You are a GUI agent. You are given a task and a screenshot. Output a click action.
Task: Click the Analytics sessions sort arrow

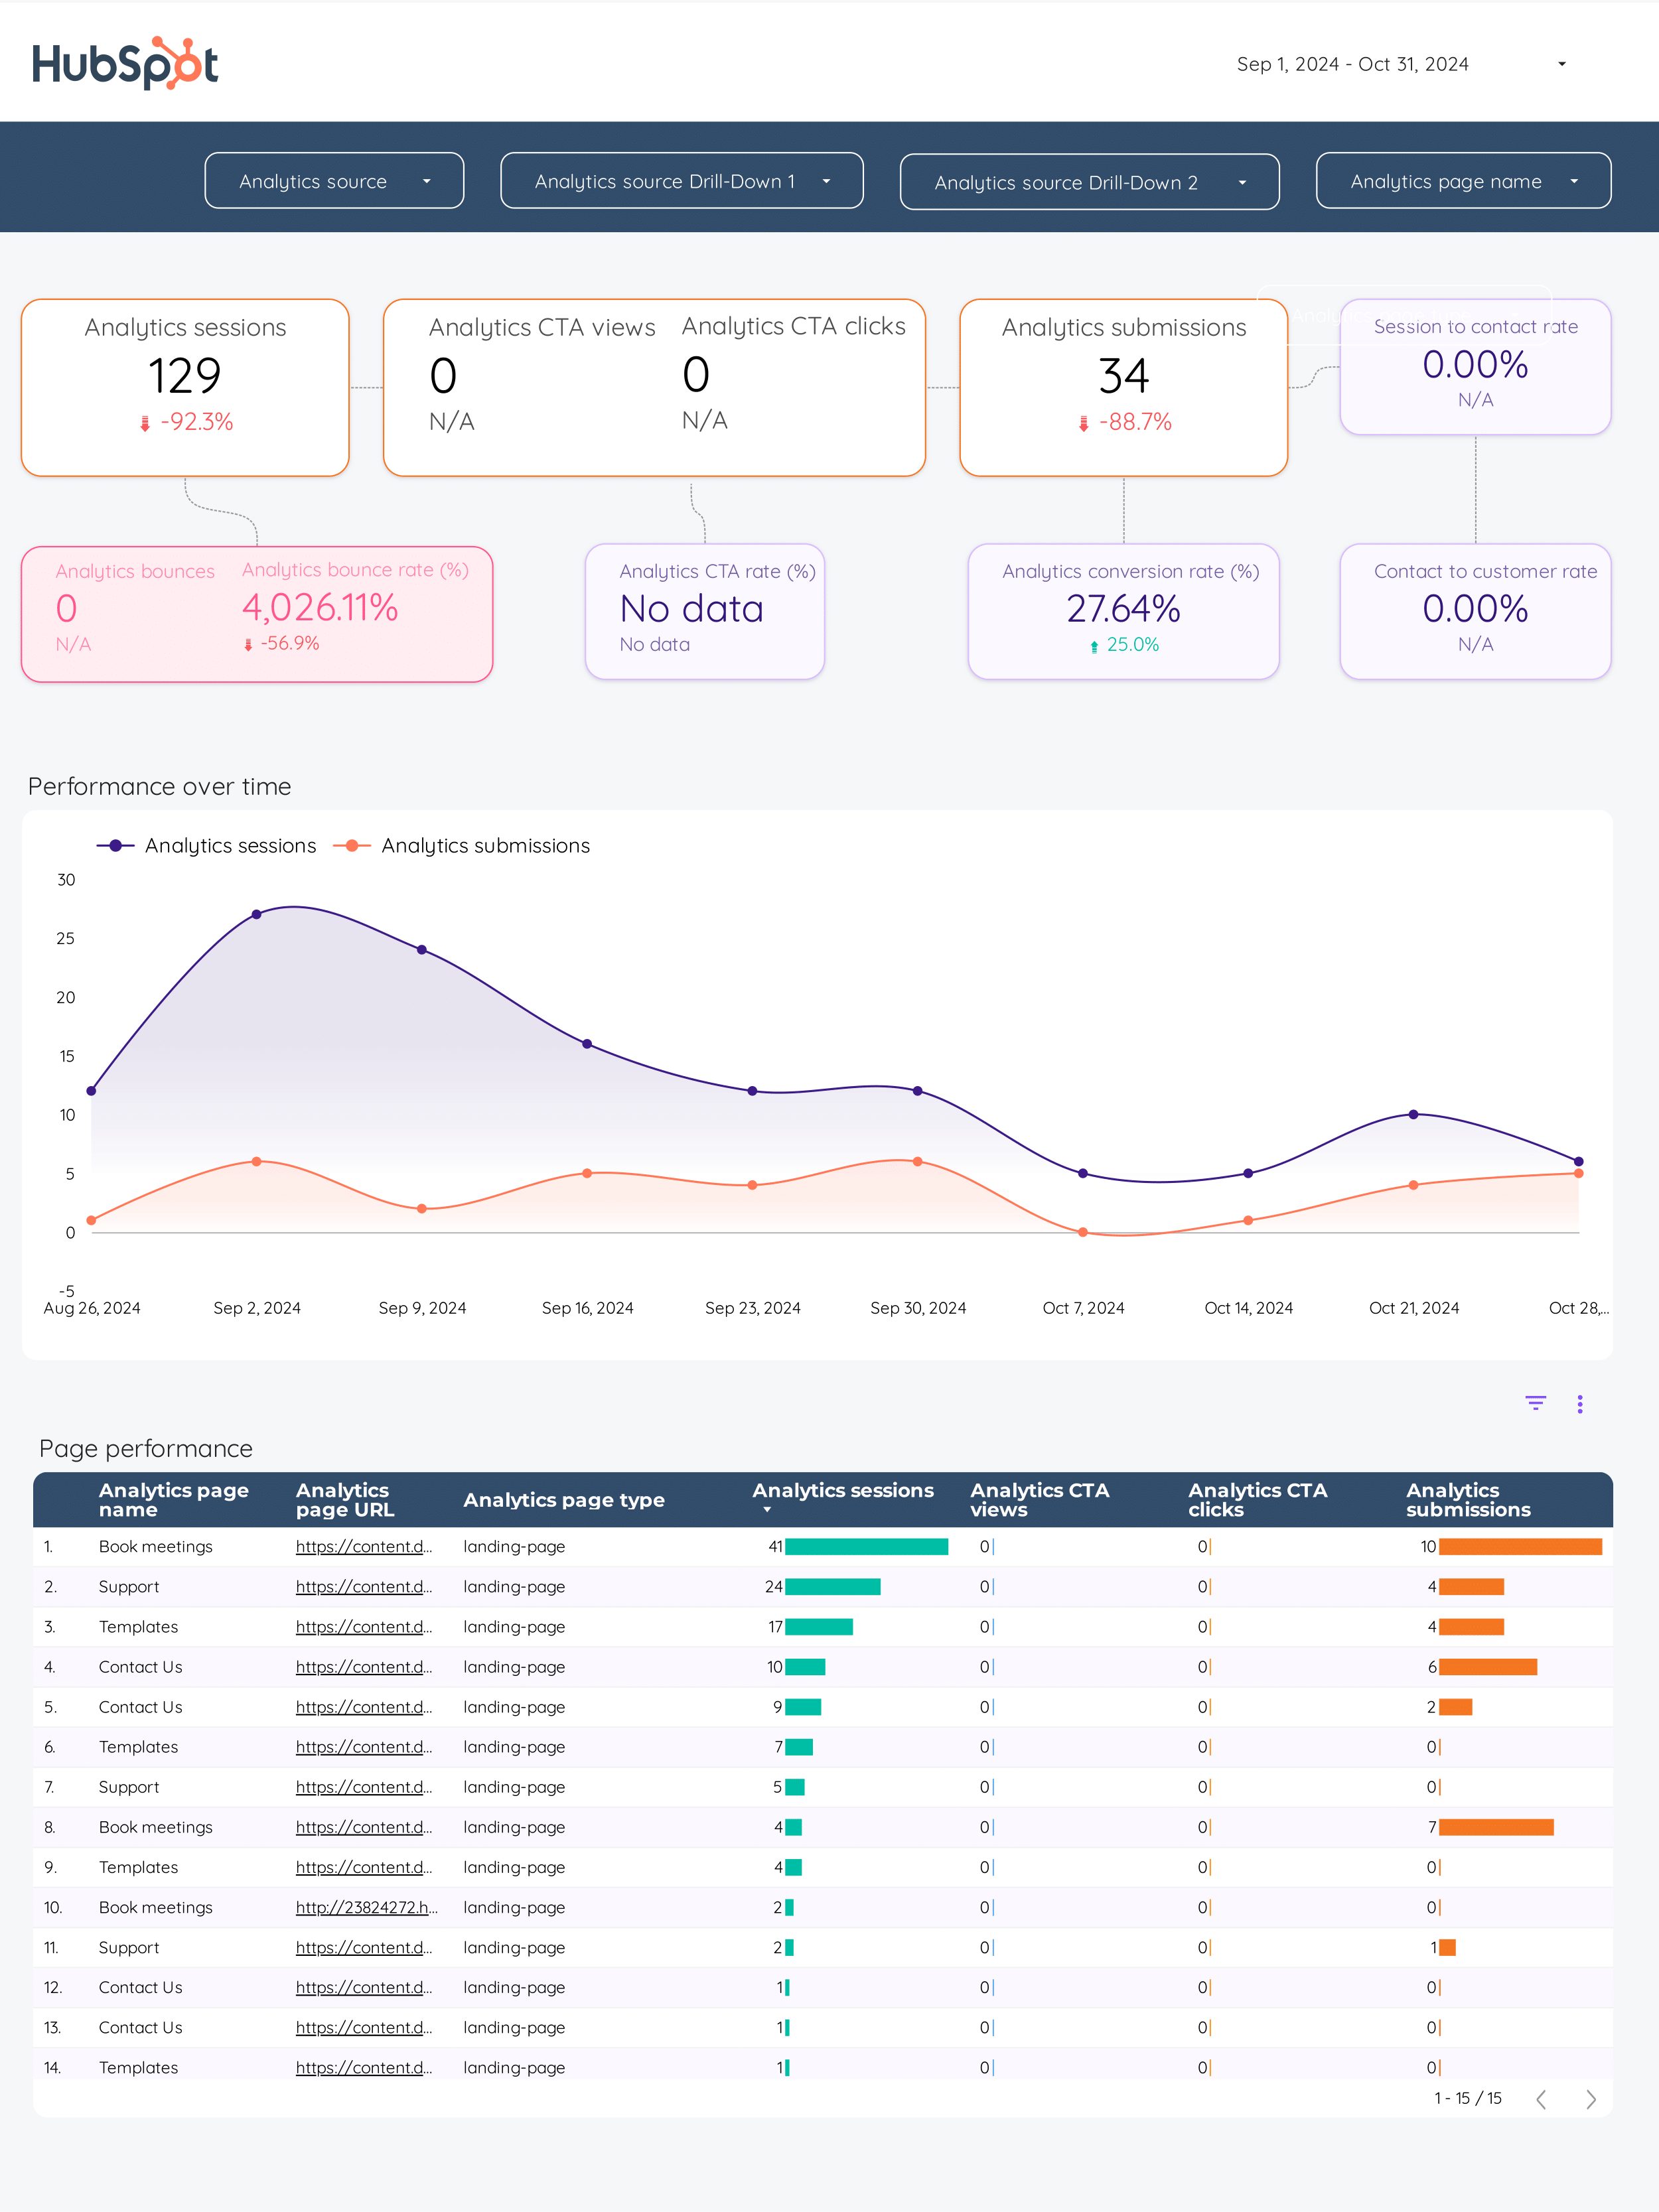[x=767, y=1510]
